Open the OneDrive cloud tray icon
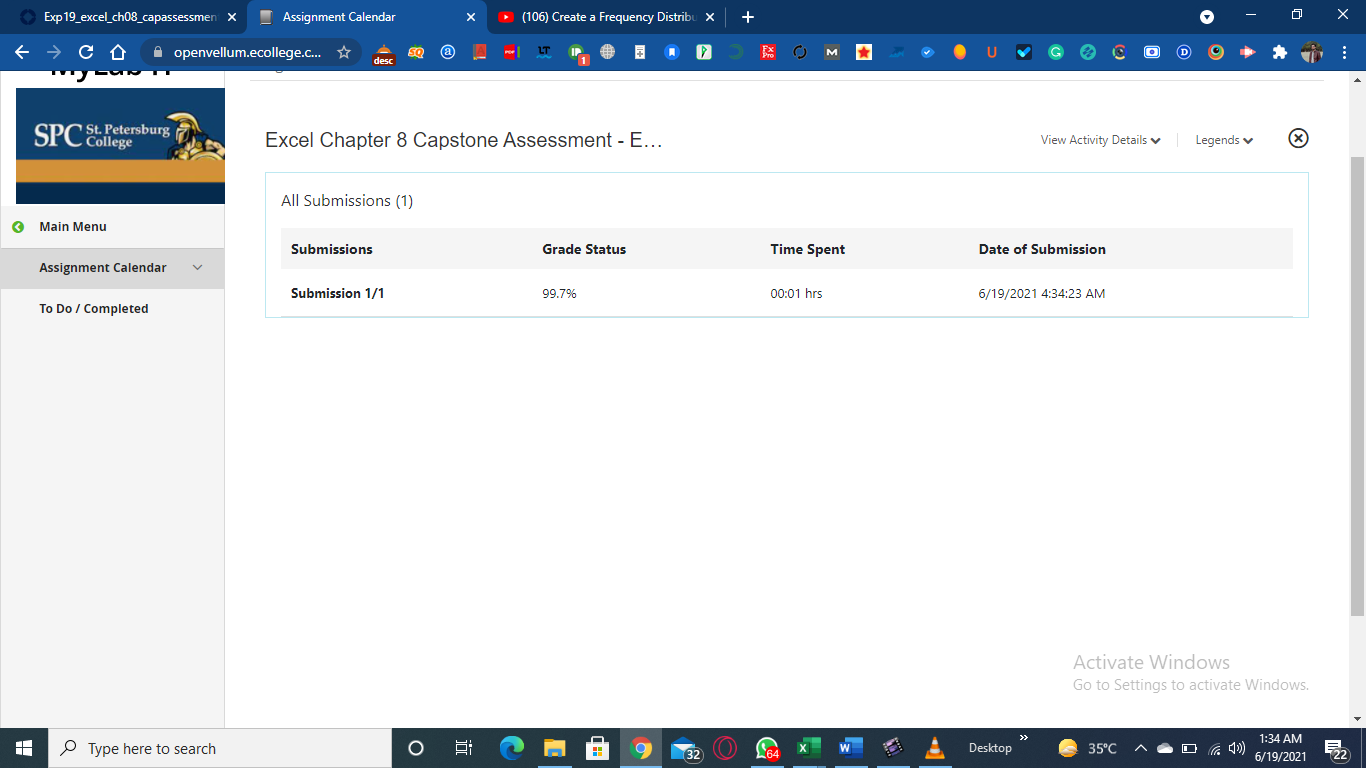The height and width of the screenshot is (768, 1366). tap(1165, 748)
